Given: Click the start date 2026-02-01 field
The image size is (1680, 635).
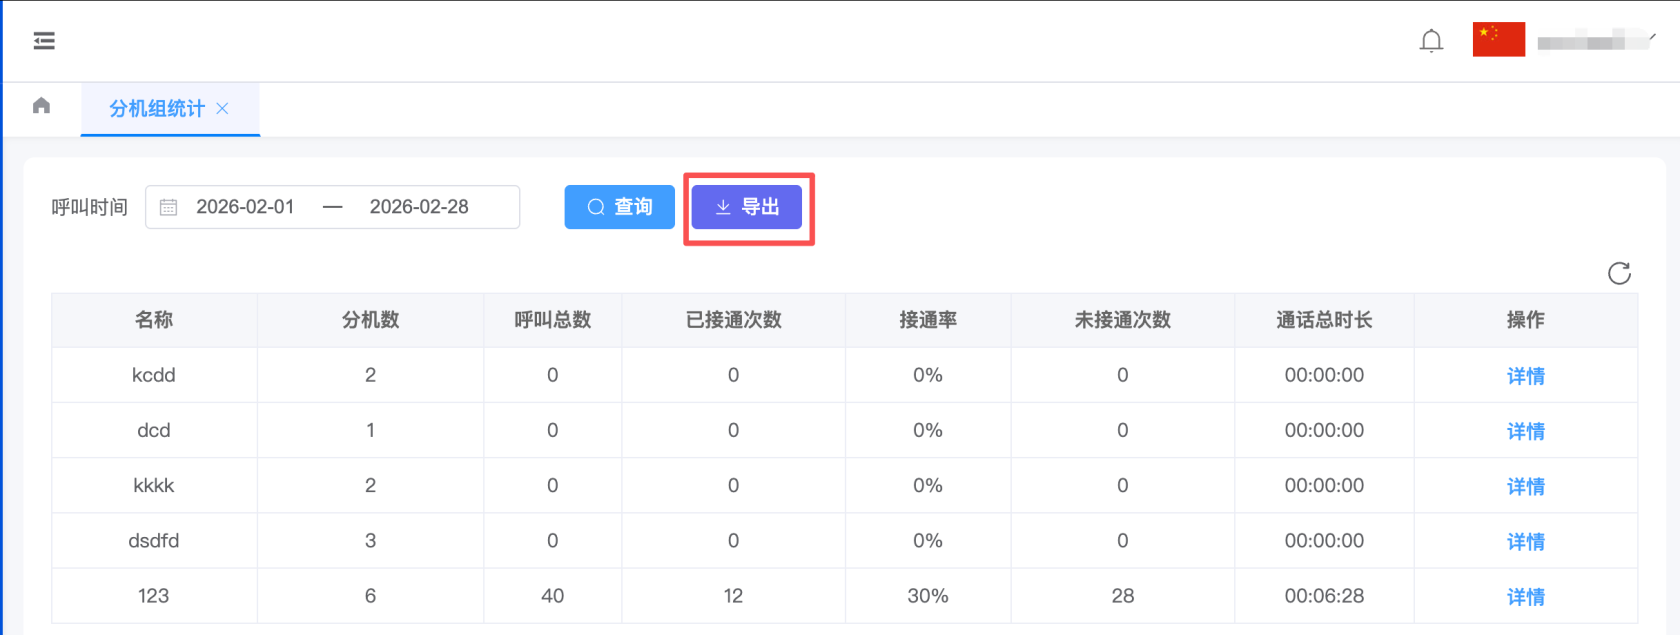Looking at the screenshot, I should coord(245,207).
